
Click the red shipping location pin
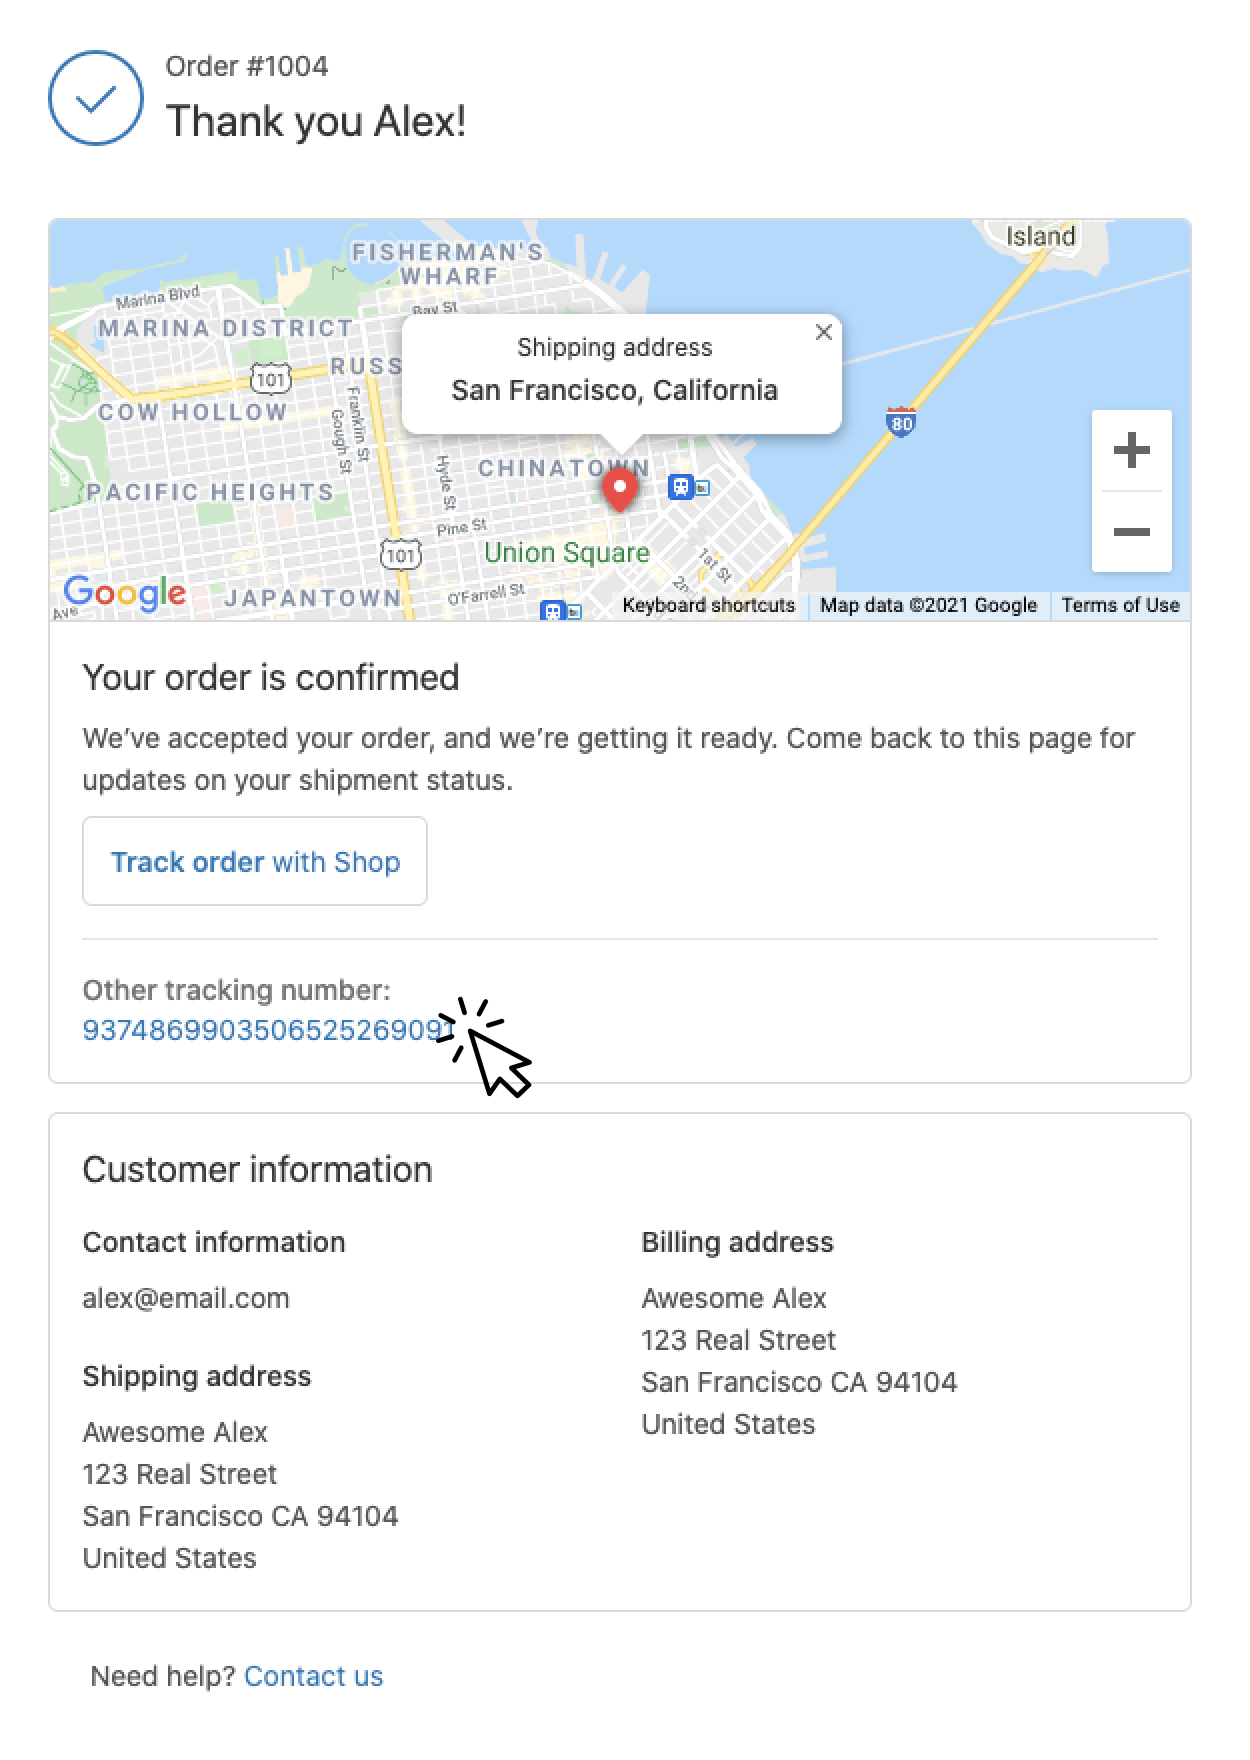[x=620, y=489]
